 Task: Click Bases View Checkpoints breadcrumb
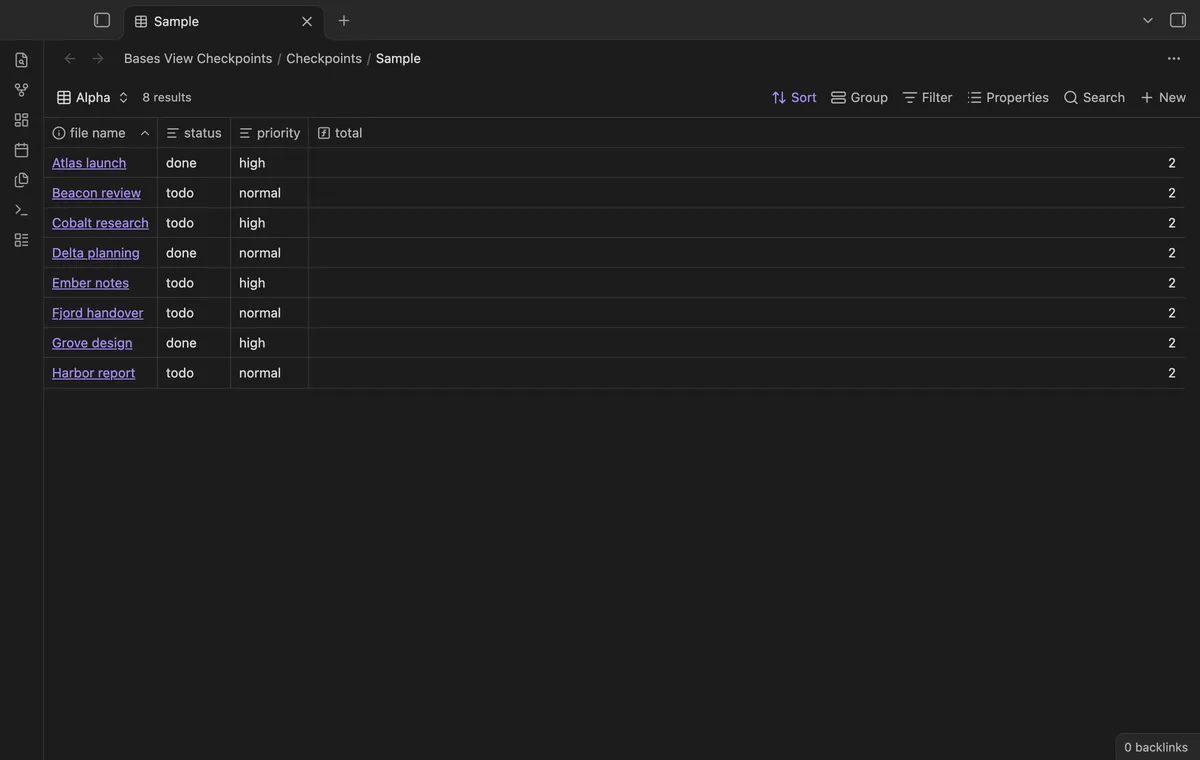[198, 58]
